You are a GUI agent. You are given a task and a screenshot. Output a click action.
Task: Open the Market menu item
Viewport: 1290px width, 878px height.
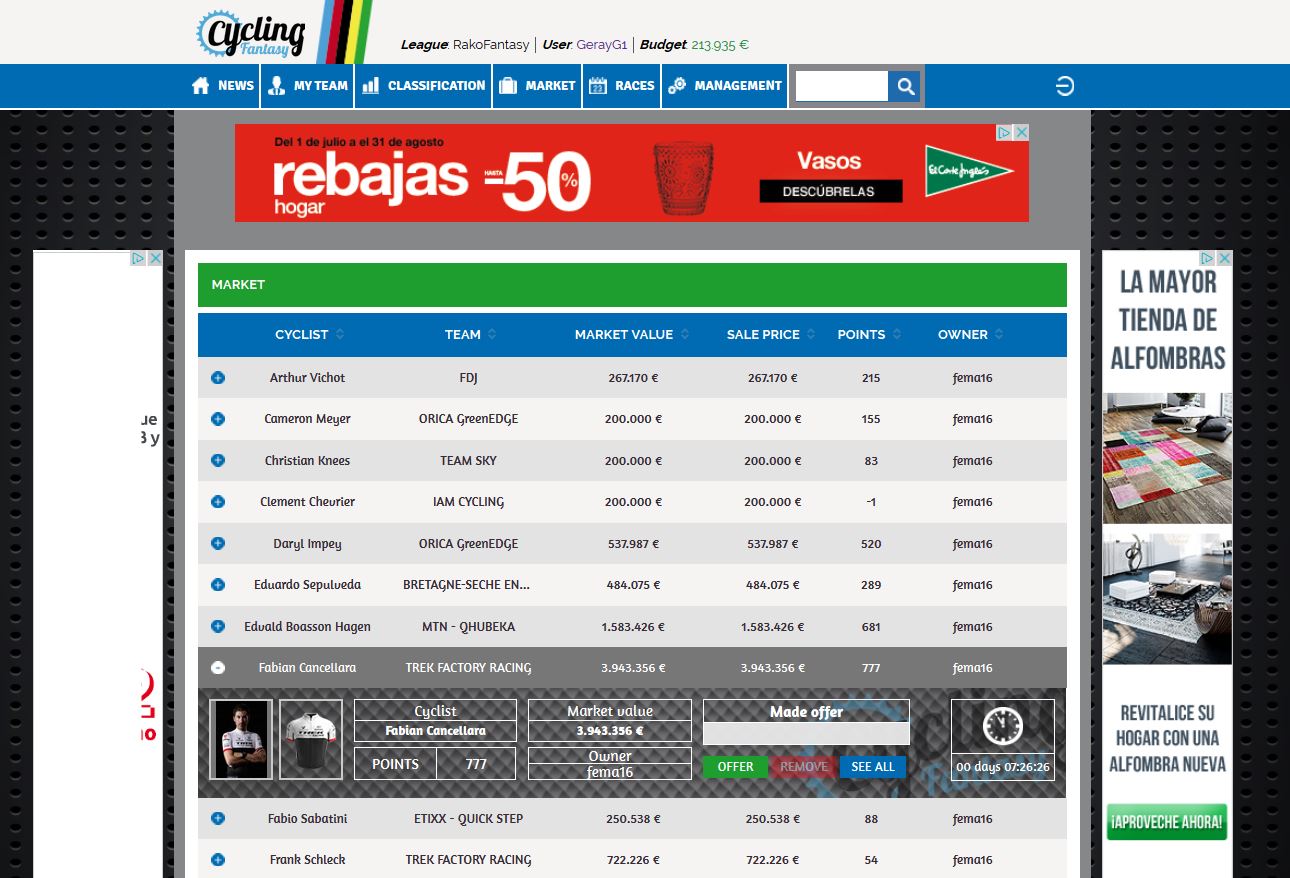click(537, 86)
